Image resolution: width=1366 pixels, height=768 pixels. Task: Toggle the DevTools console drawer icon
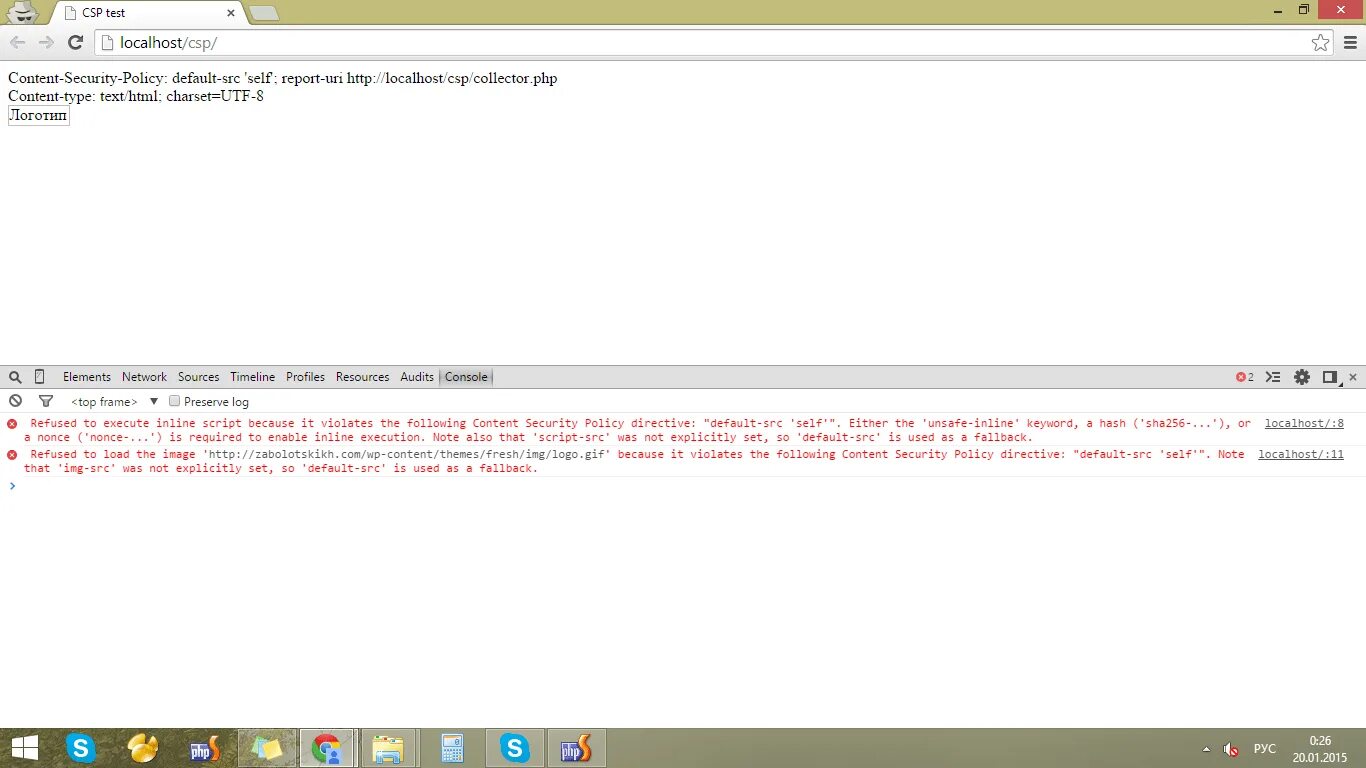[x=1273, y=377]
